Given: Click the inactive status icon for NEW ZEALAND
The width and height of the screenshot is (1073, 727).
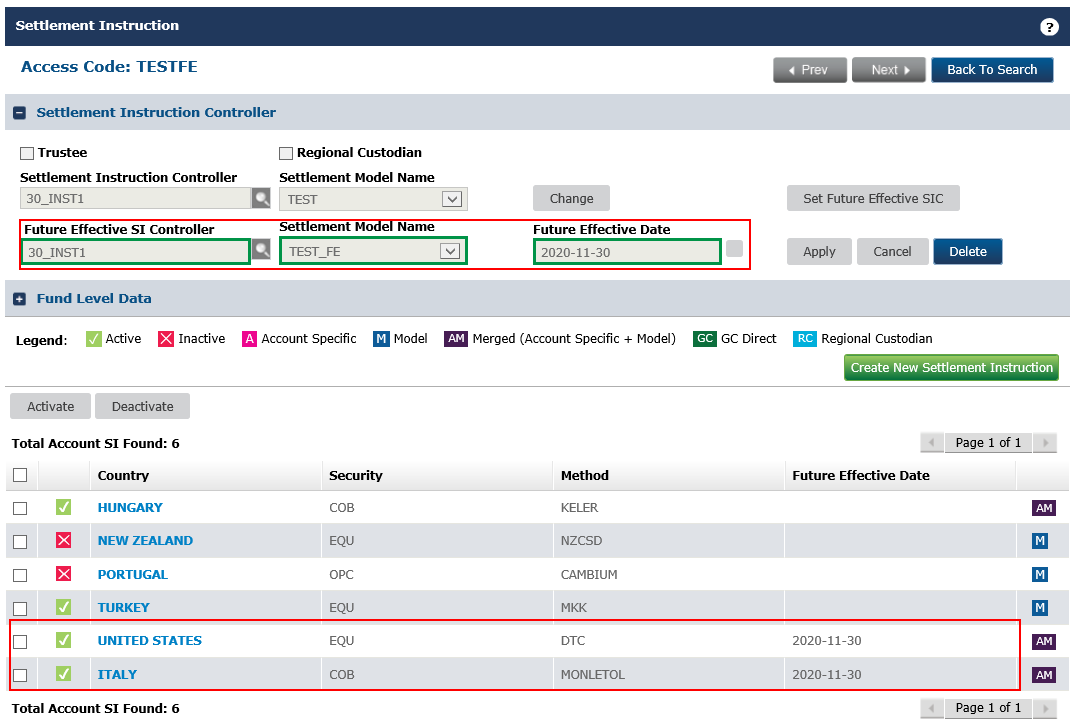Looking at the screenshot, I should coord(64,540).
